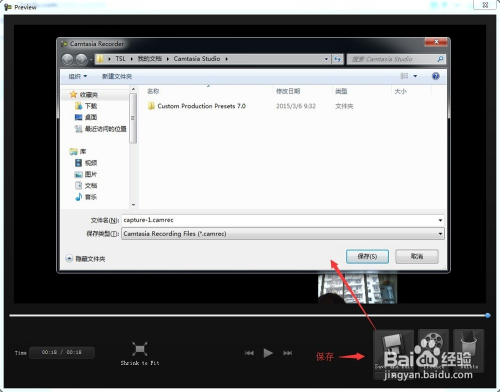Image resolution: width=500 pixels, height=392 pixels.
Task: Click the star icon beside 收藏夹
Action: coord(73,95)
